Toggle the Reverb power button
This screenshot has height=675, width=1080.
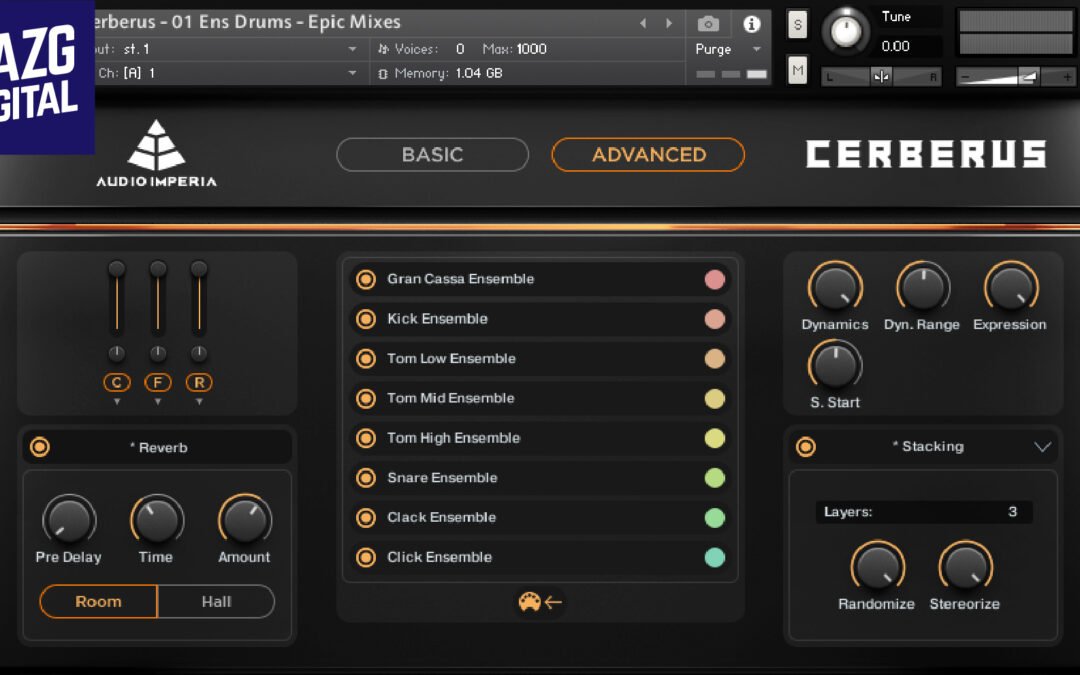[x=40, y=447]
